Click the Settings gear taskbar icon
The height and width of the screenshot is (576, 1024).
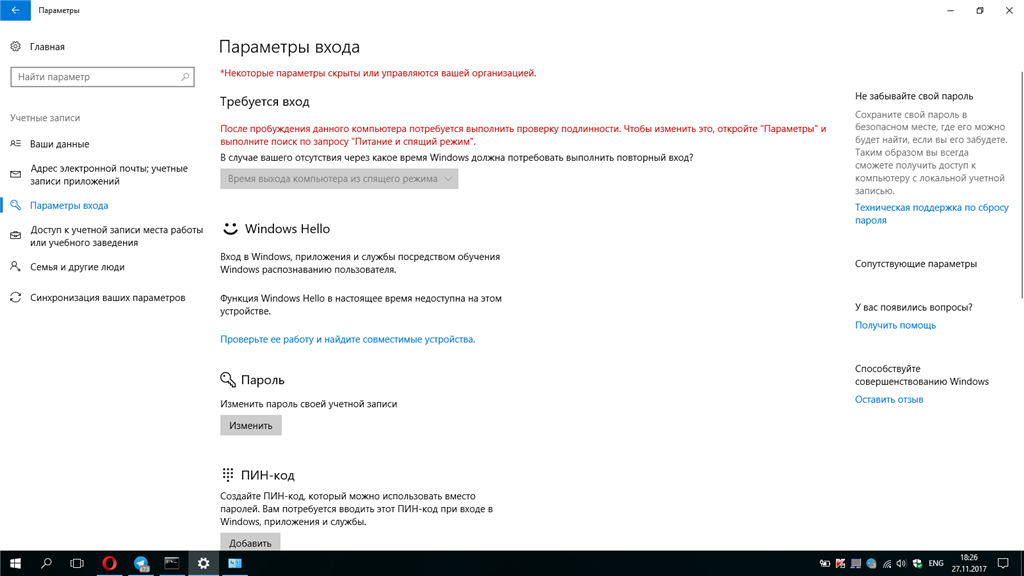(203, 563)
